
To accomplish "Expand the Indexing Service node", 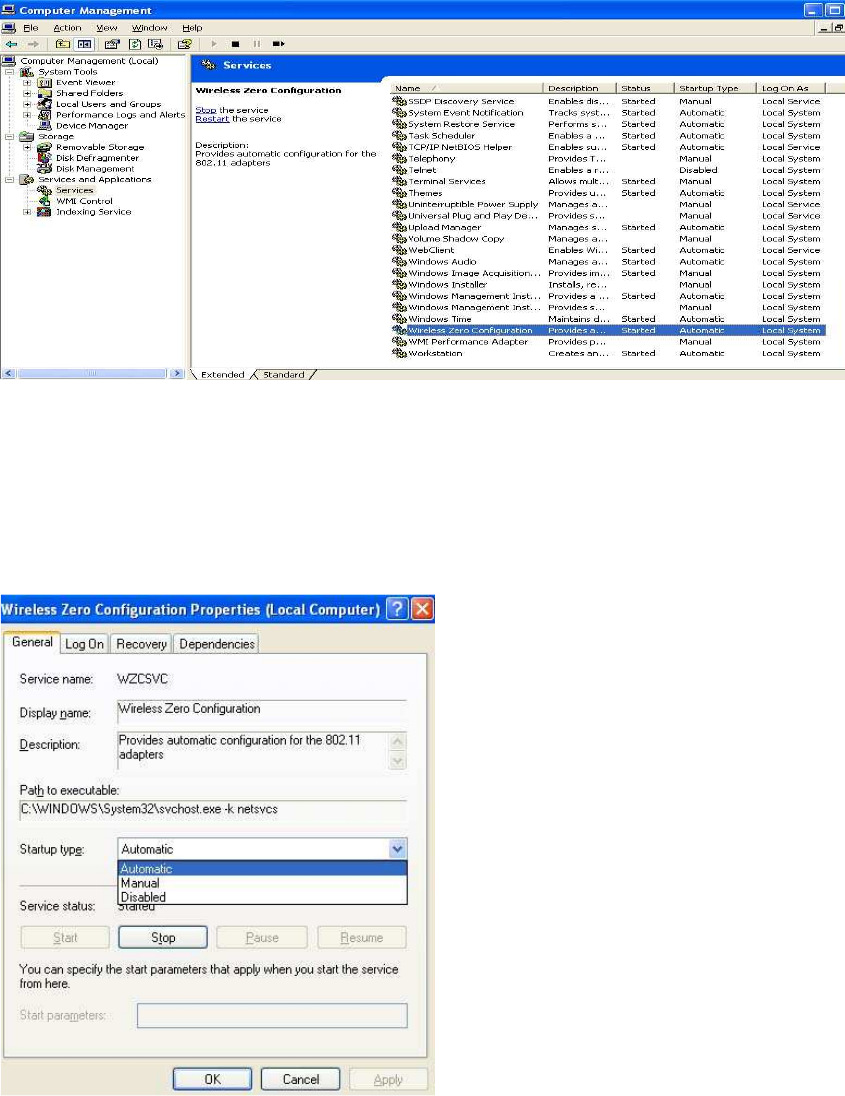I will click(27, 212).
